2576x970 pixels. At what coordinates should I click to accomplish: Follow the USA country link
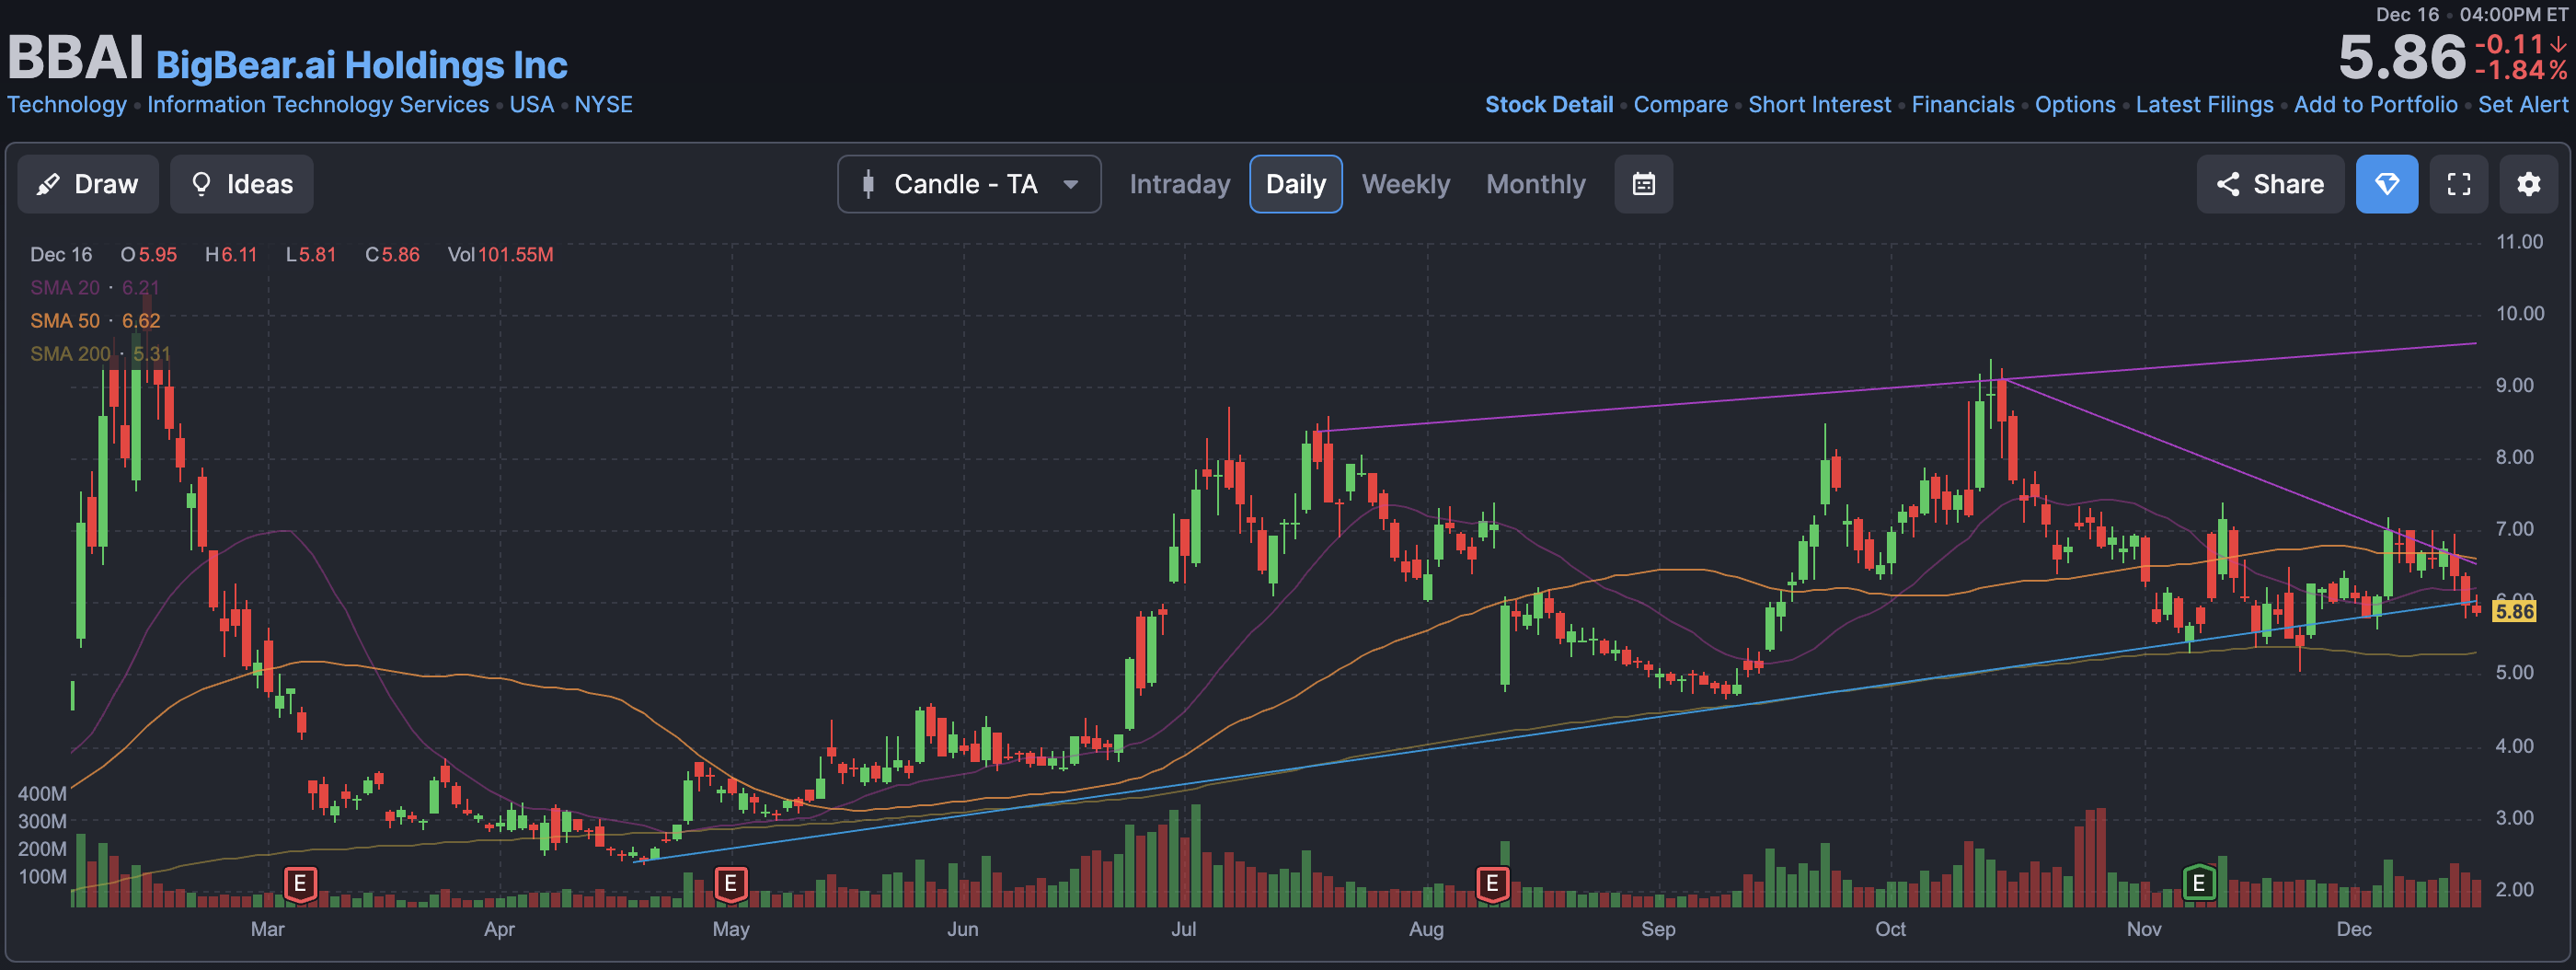pos(531,104)
